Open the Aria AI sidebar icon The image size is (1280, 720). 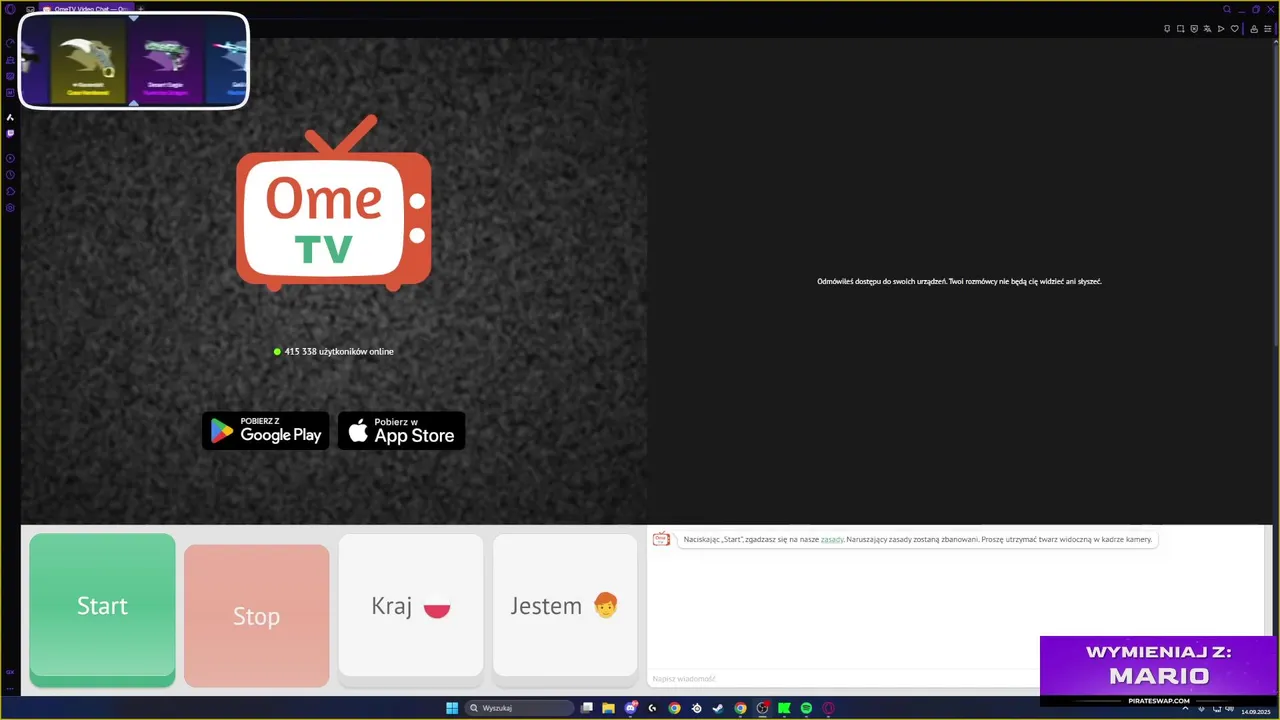(x=10, y=117)
